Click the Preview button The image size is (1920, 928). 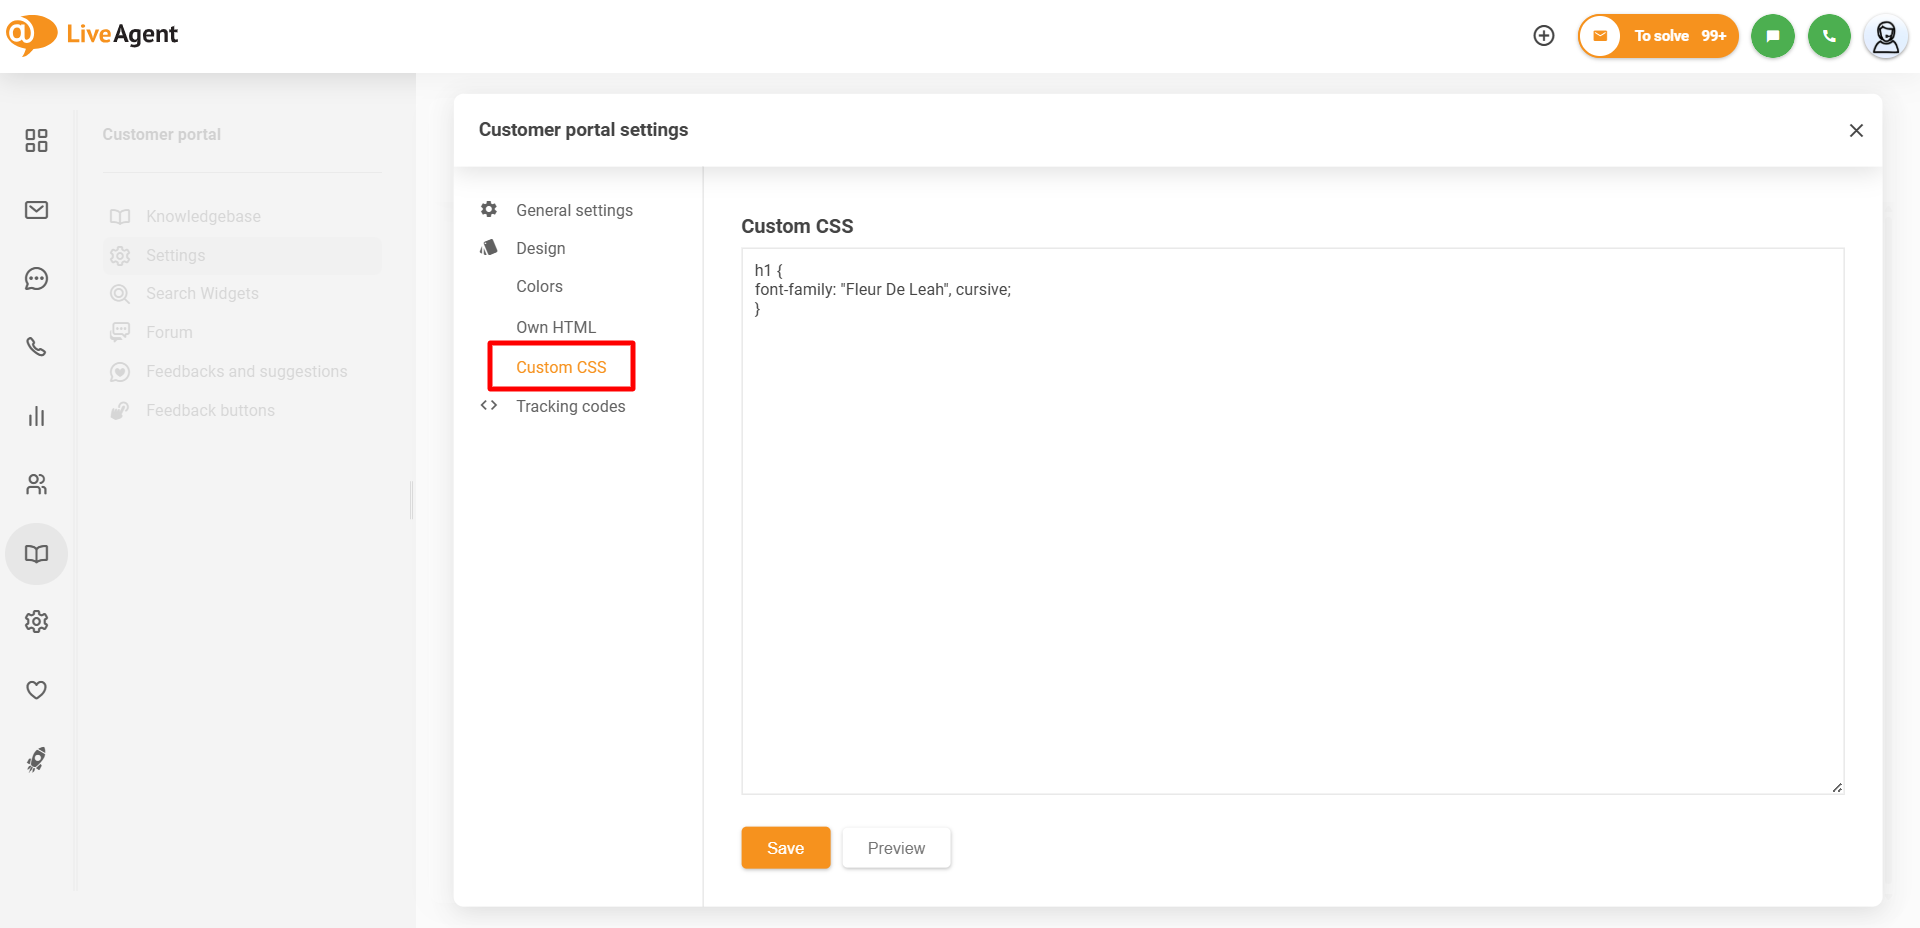coord(896,848)
